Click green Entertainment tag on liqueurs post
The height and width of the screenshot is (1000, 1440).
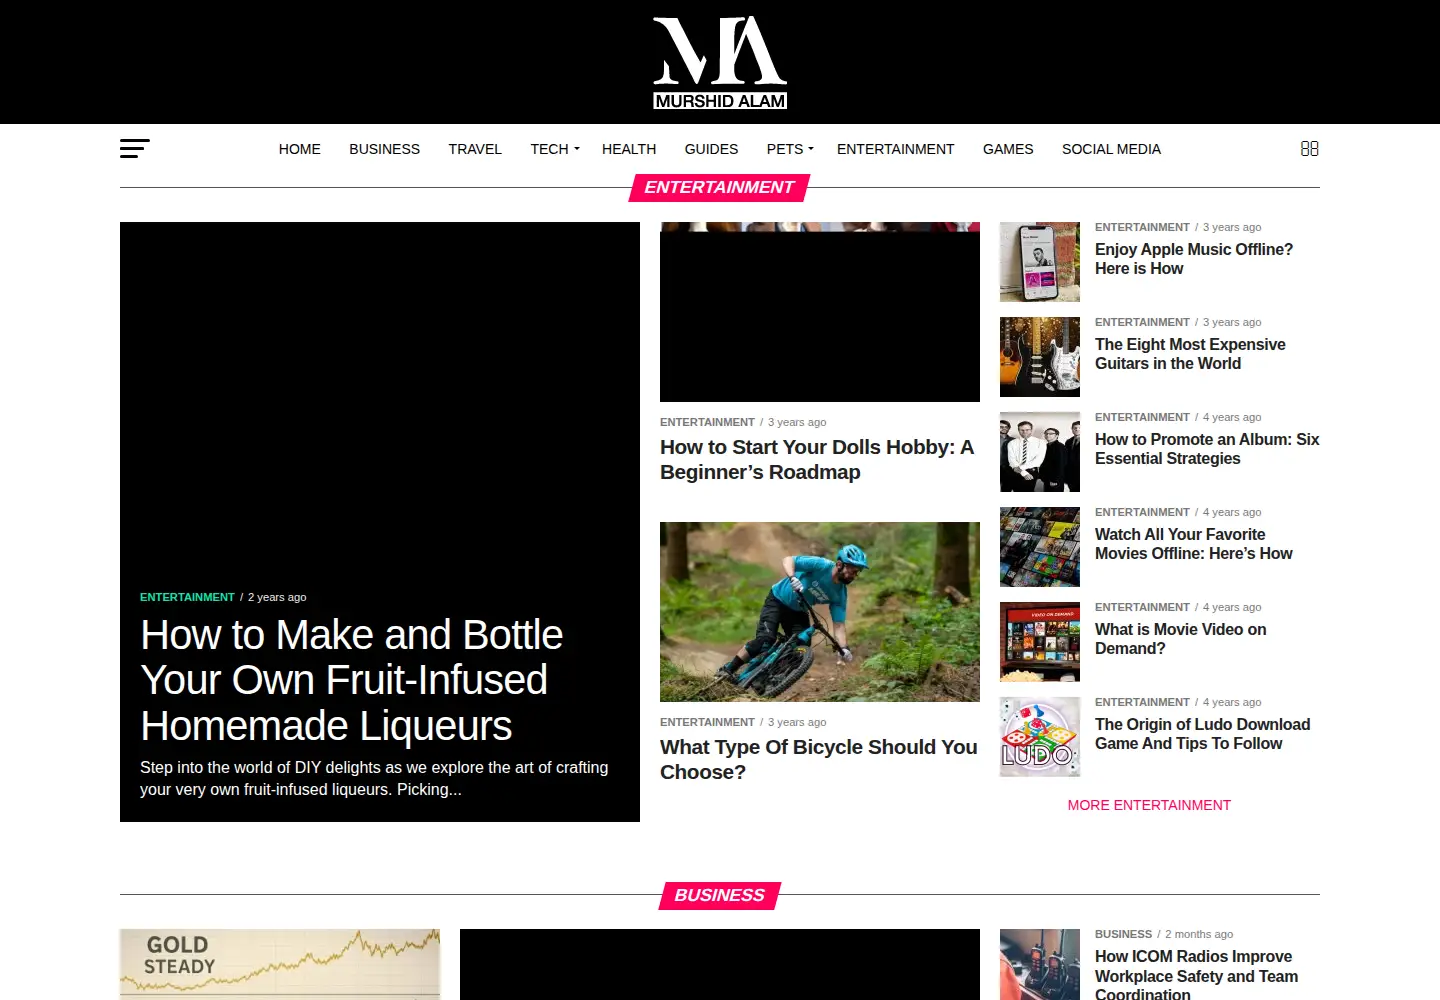coord(187,597)
